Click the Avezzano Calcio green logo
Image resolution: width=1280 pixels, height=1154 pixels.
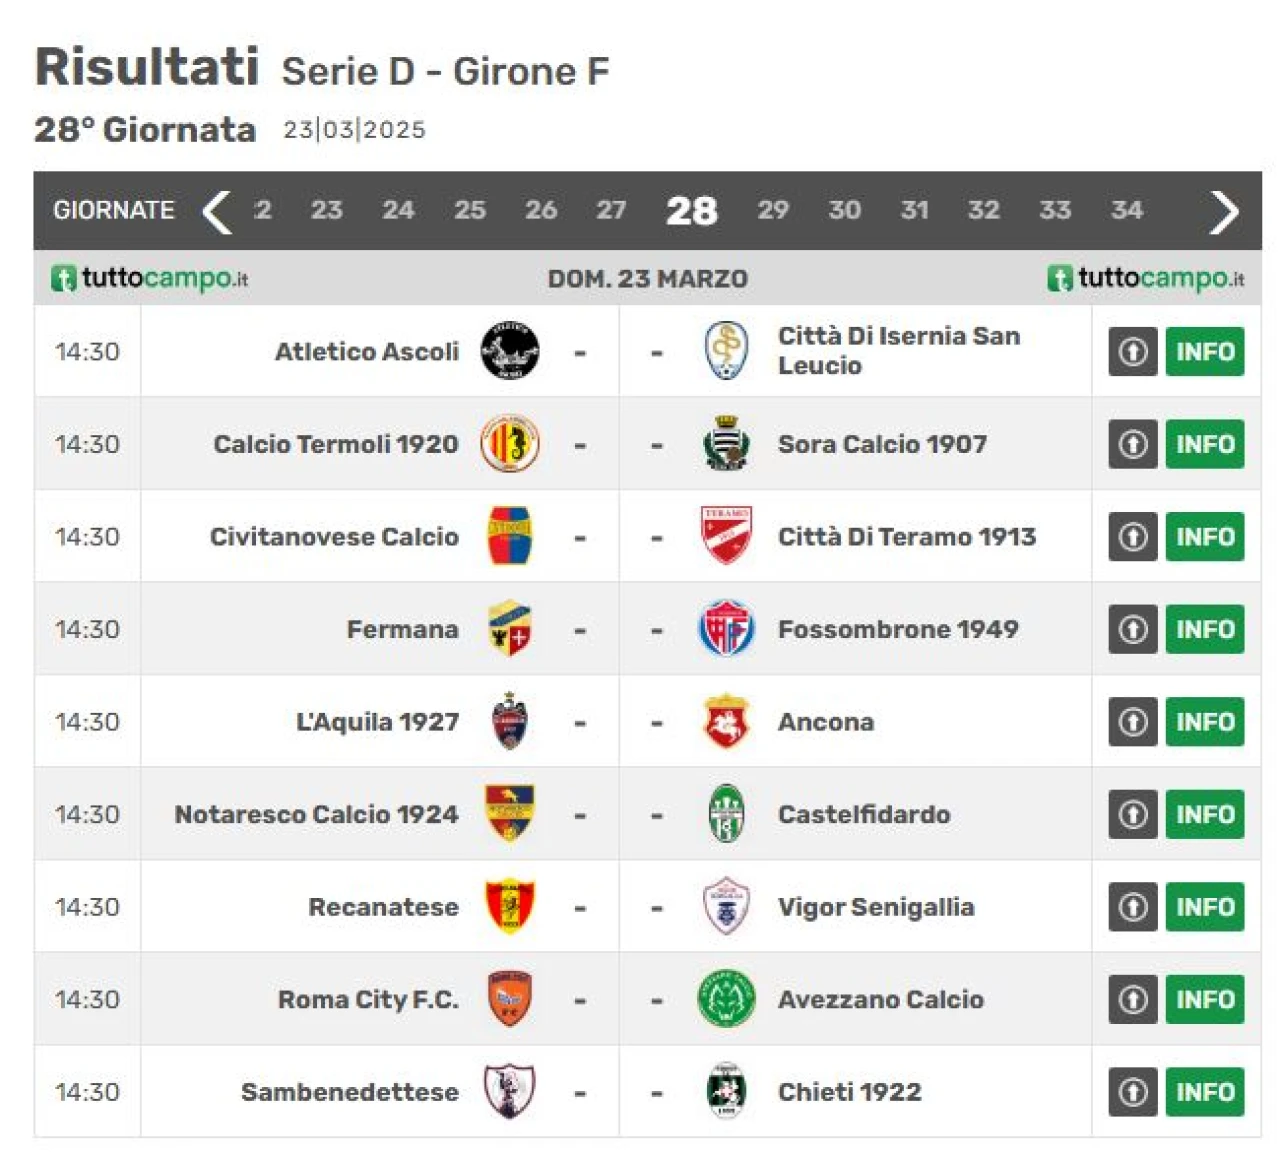coord(726,998)
